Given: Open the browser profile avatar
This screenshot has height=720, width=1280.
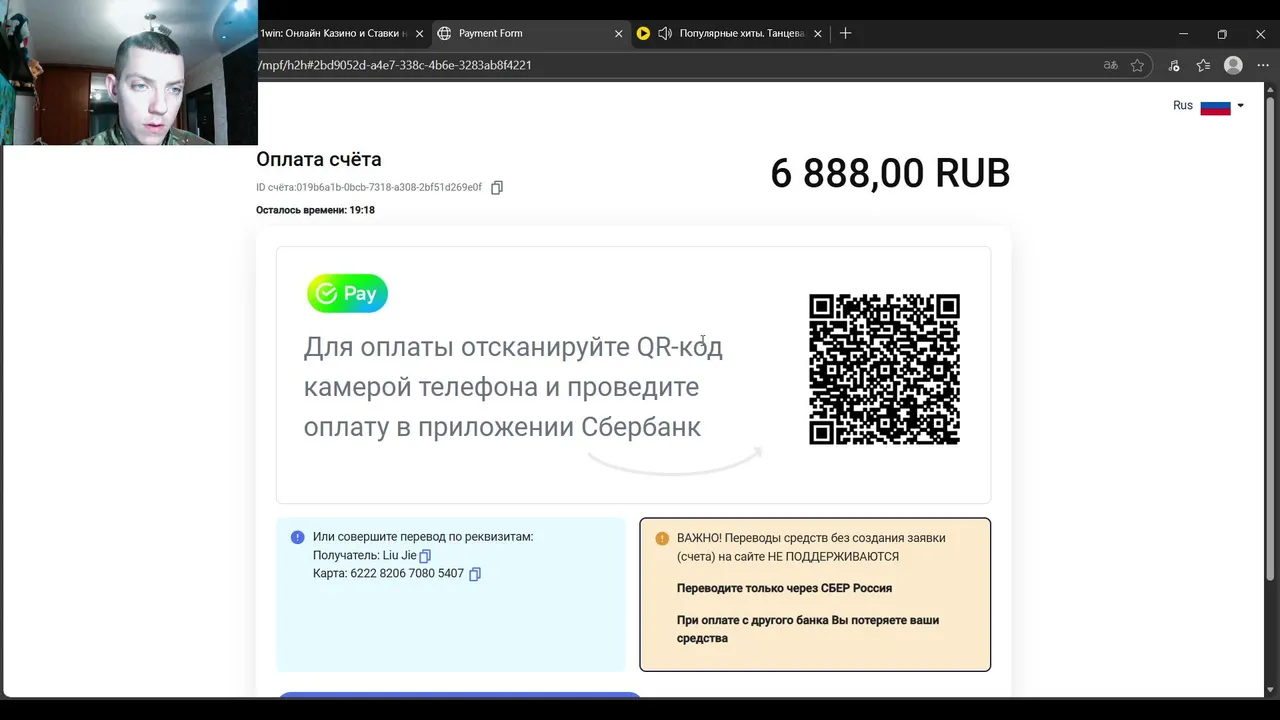Looking at the screenshot, I should 1233,65.
